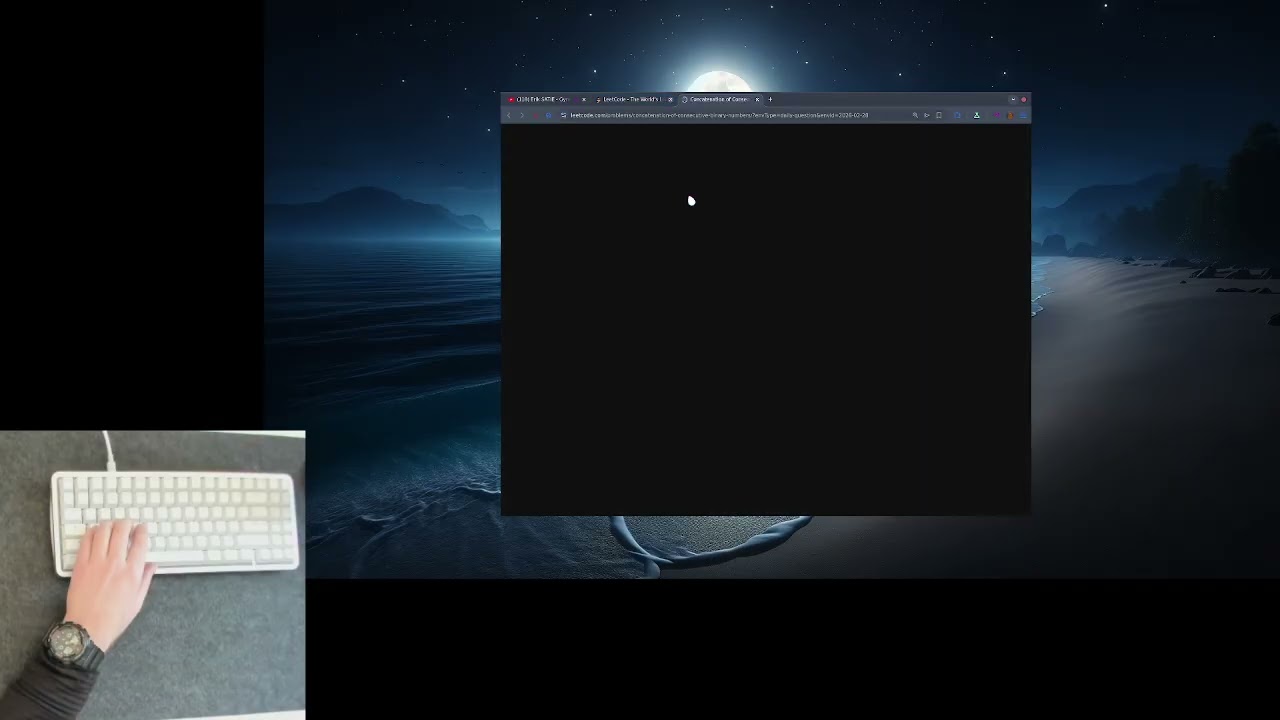Open the flask extension icon in toolbar
The width and height of the screenshot is (1280, 720).
pyautogui.click(x=976, y=115)
